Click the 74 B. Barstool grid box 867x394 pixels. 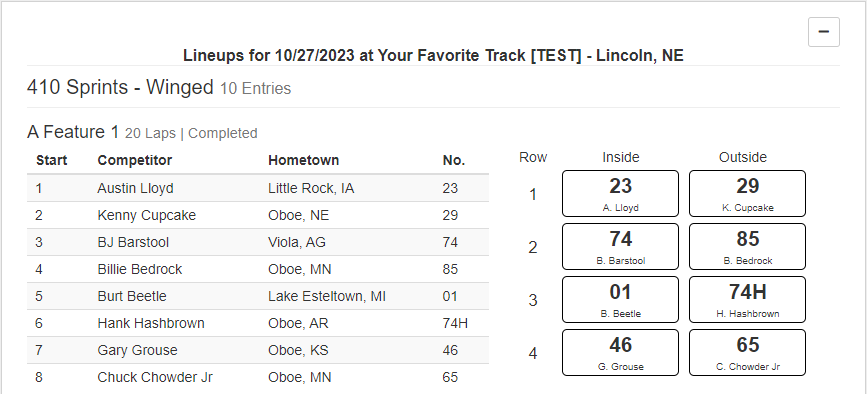620,246
